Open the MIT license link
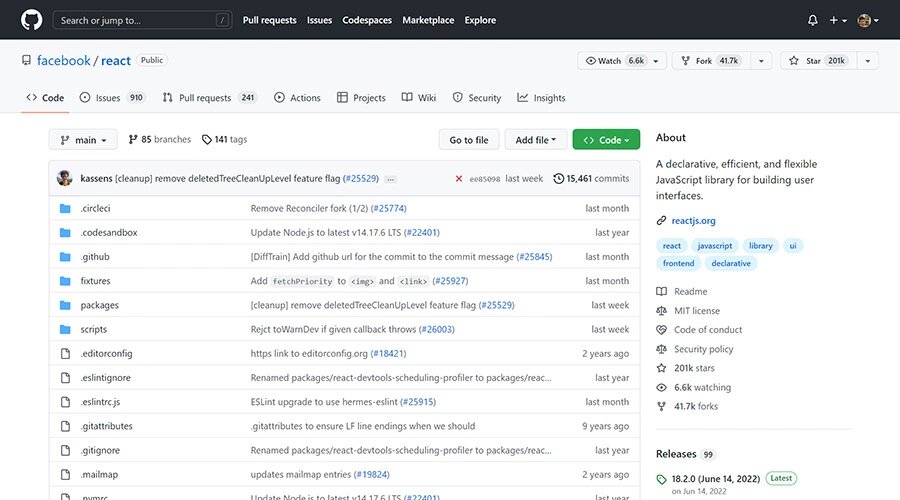The width and height of the screenshot is (900, 500). pos(688,311)
